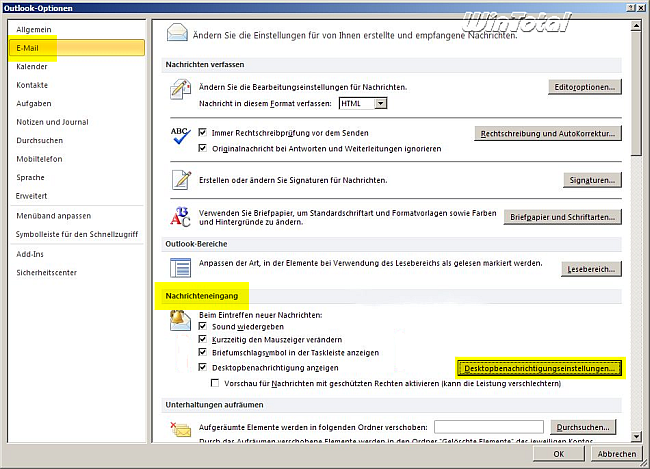Click the scrollbar up arrow
Image resolution: width=650 pixels, height=469 pixels.
pyautogui.click(x=636, y=26)
